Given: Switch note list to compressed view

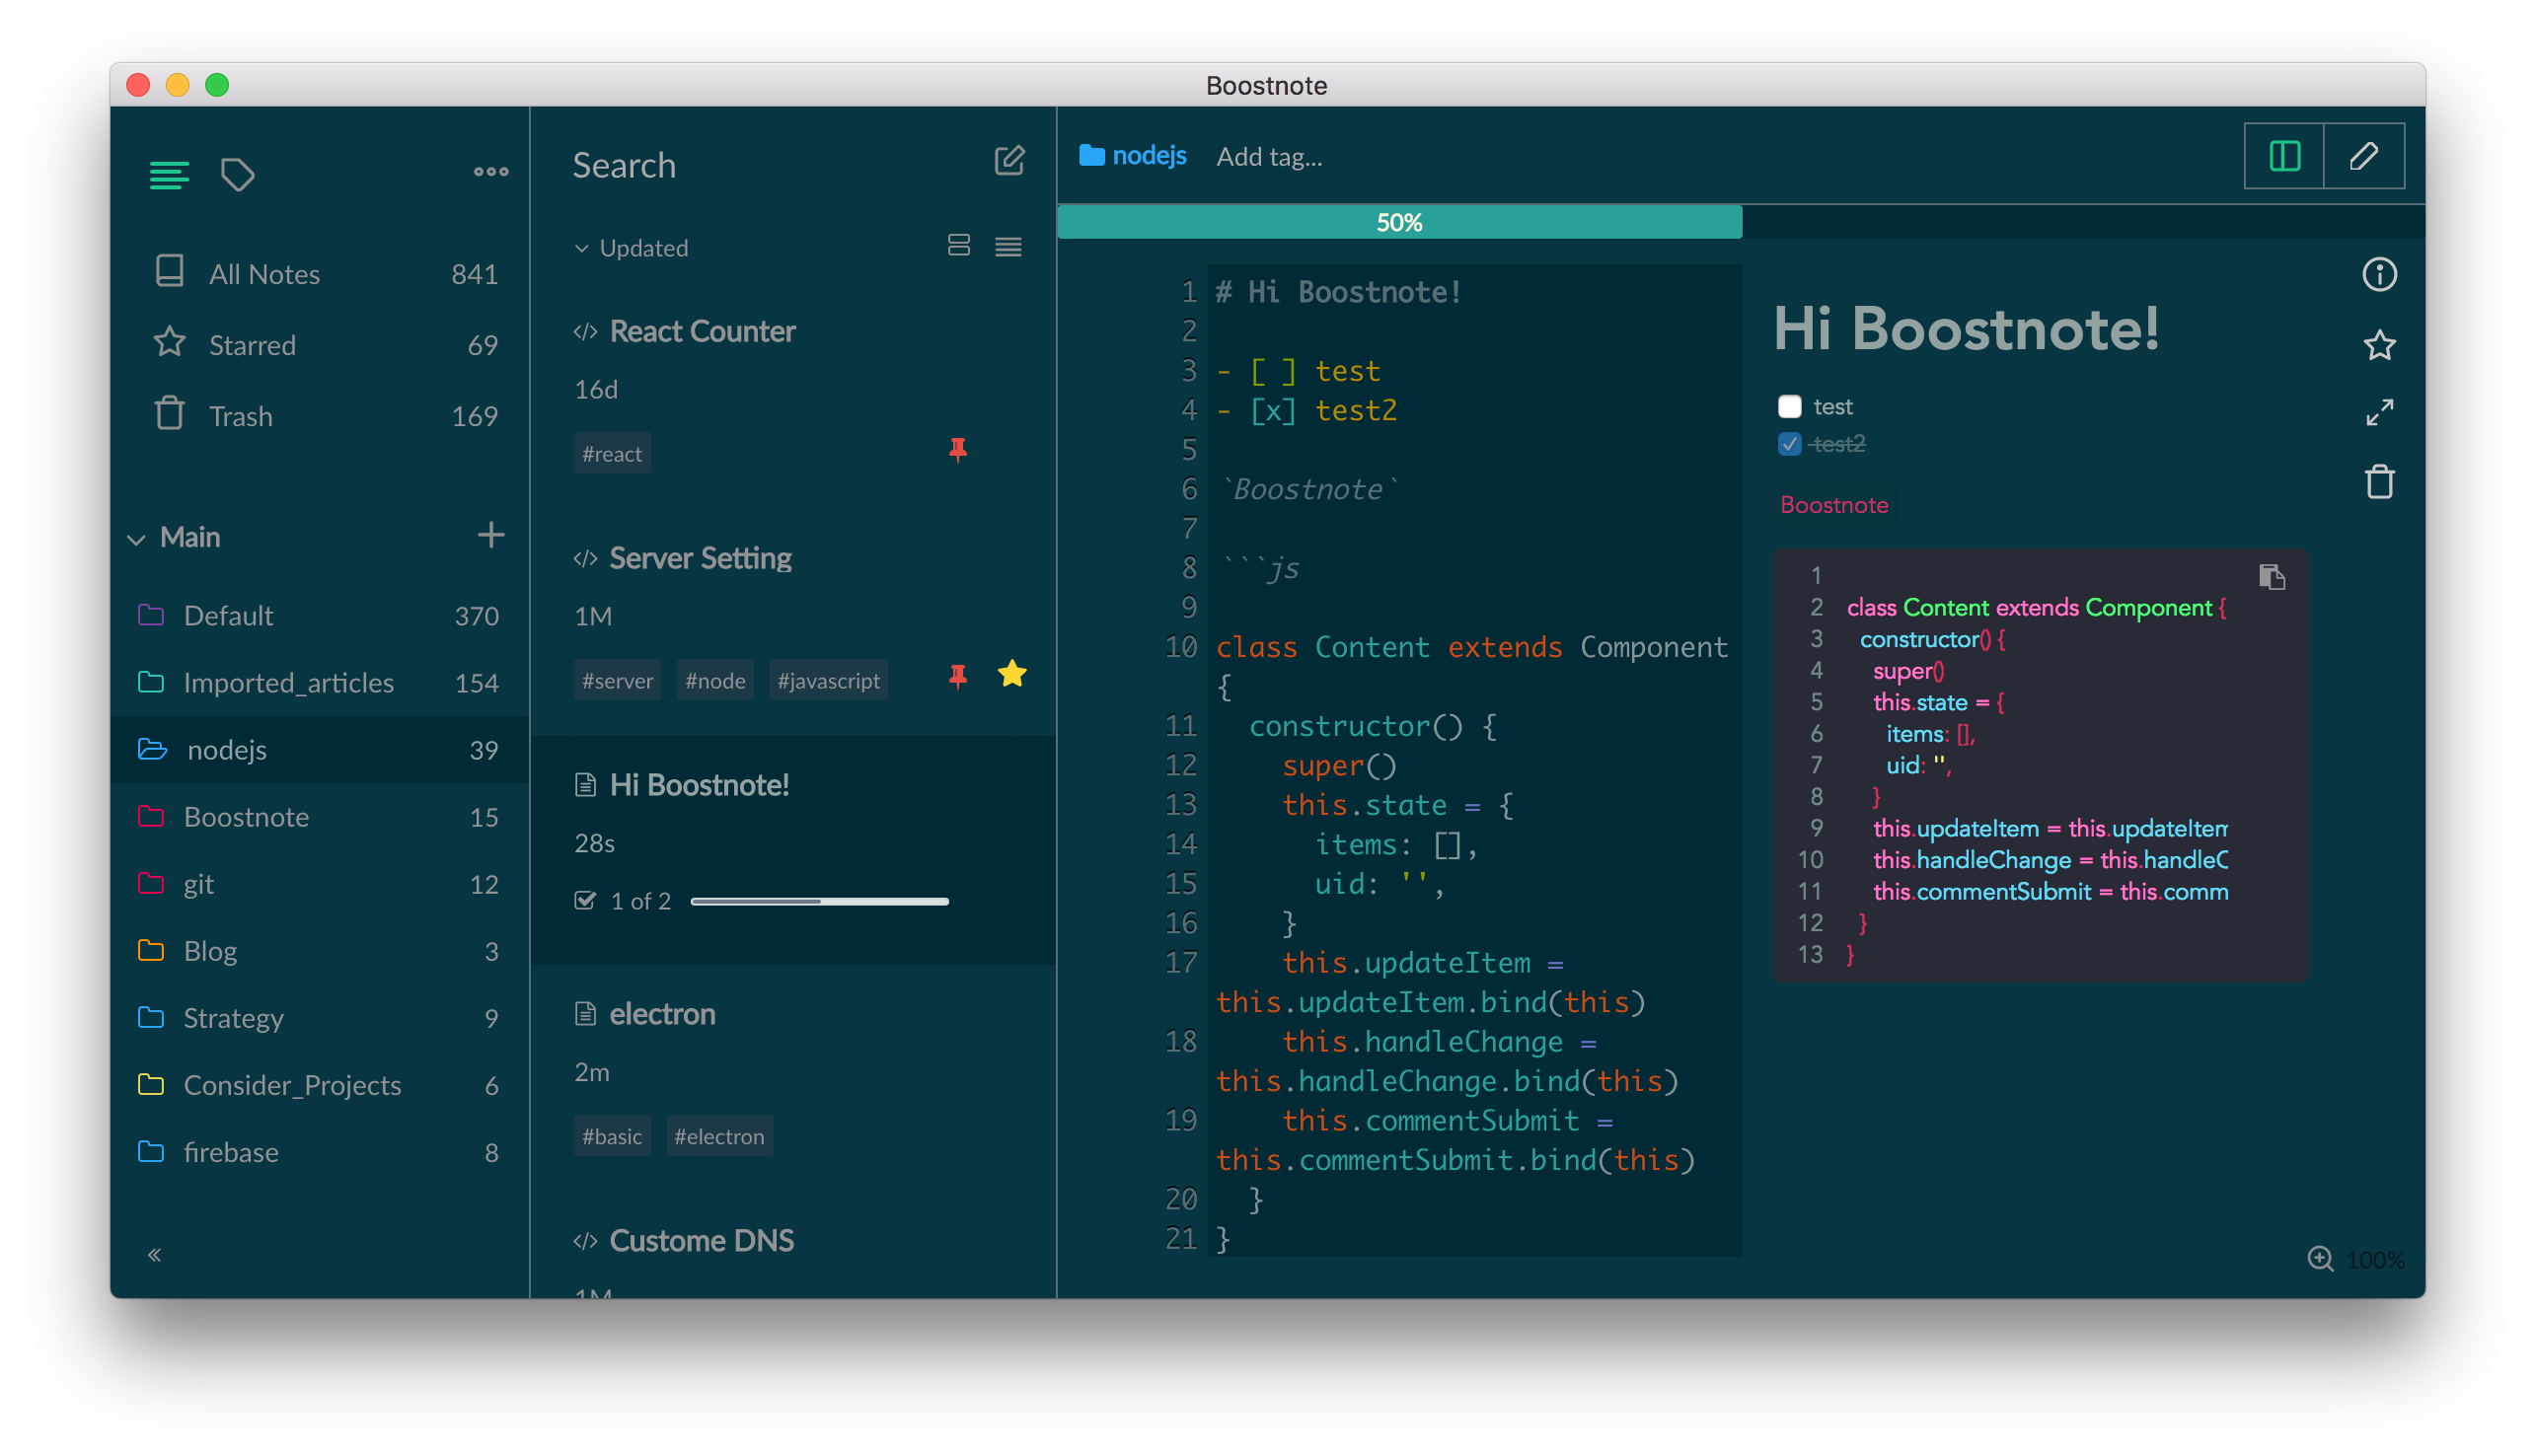Looking at the screenshot, I should [1008, 246].
